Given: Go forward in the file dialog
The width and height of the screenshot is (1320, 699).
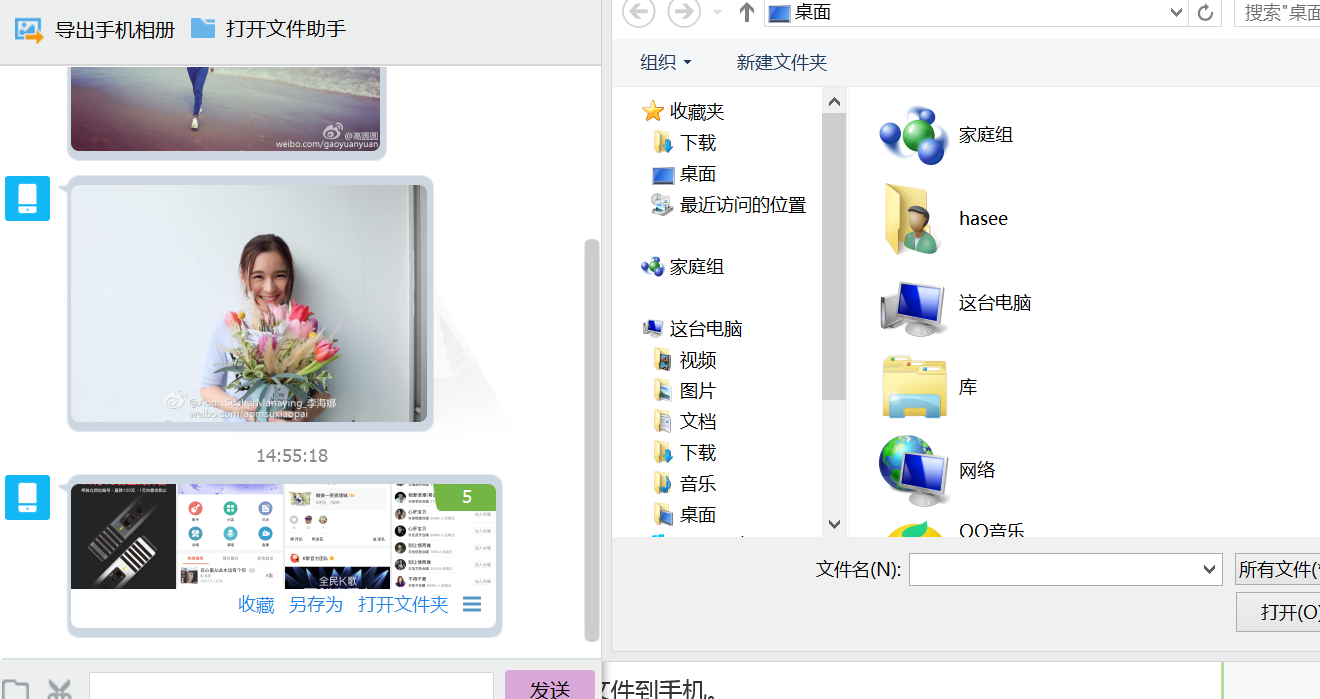Looking at the screenshot, I should [684, 13].
